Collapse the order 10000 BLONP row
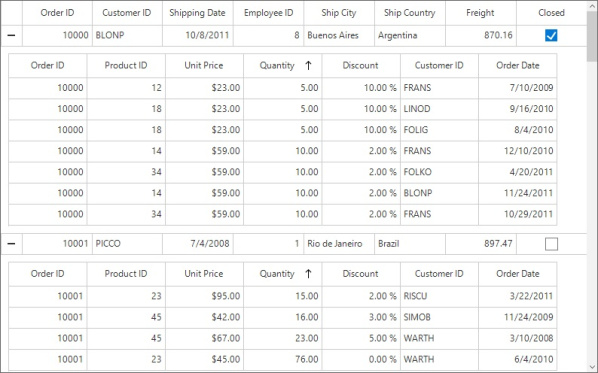Screen dimensions: 598x373 tap(11, 35)
